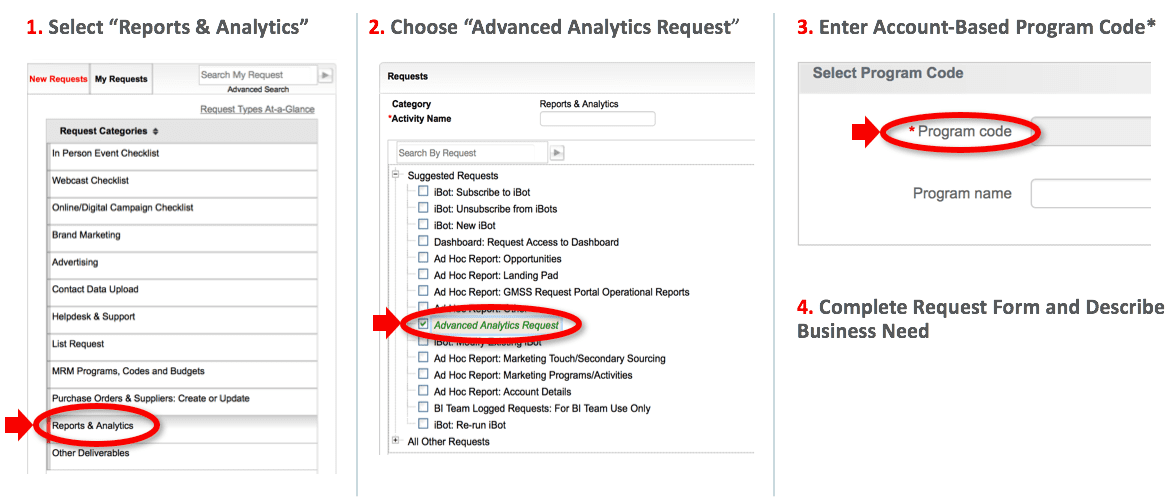Open the My Requests tab
This screenshot has height=503, width=1174.
(x=121, y=79)
